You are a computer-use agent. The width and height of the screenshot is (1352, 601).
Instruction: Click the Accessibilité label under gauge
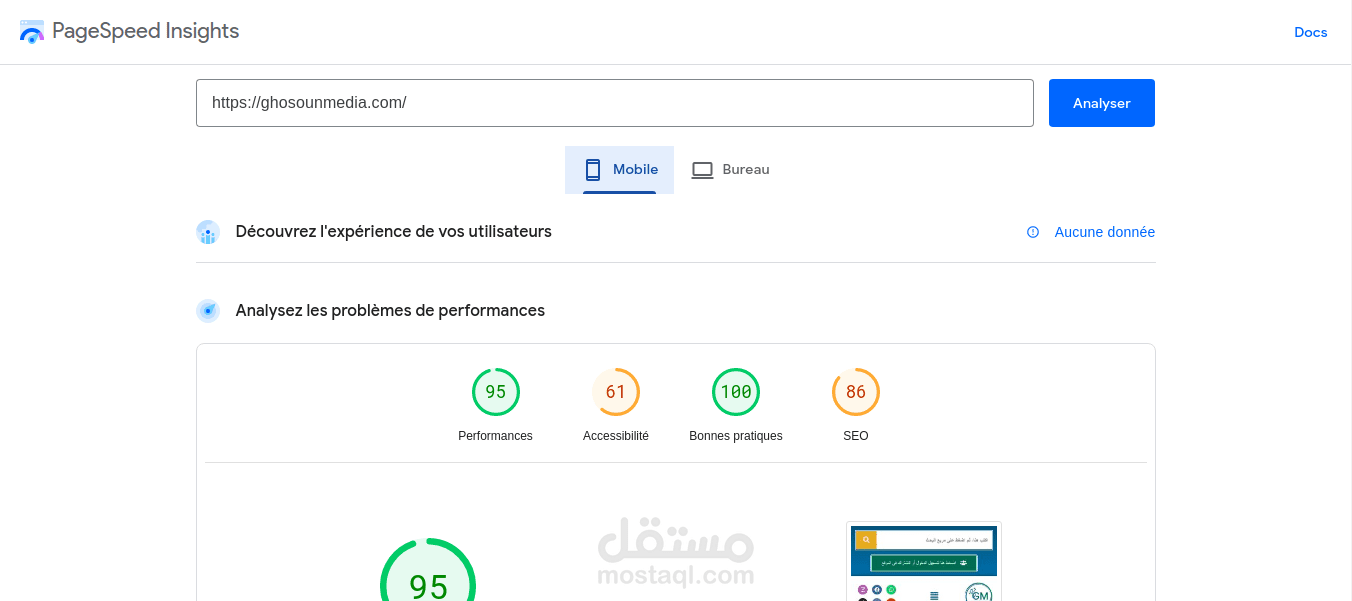[x=616, y=436]
